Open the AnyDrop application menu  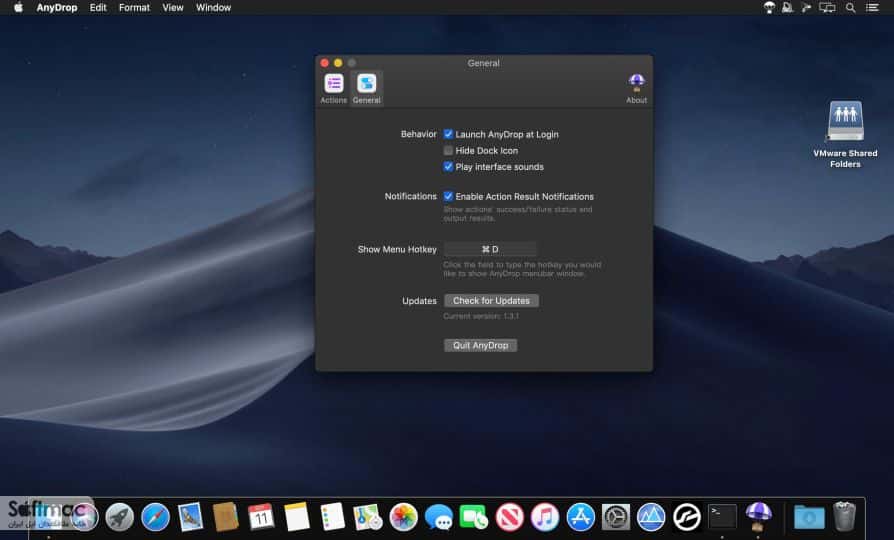57,7
